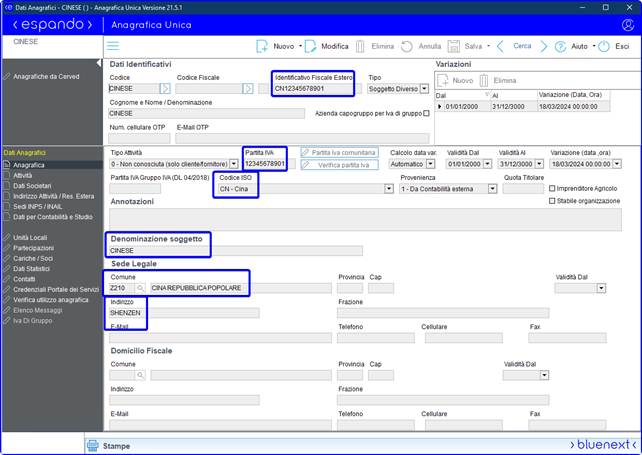Click the Modifica toolbar button
Screen dimensions: 642x455
327,46
